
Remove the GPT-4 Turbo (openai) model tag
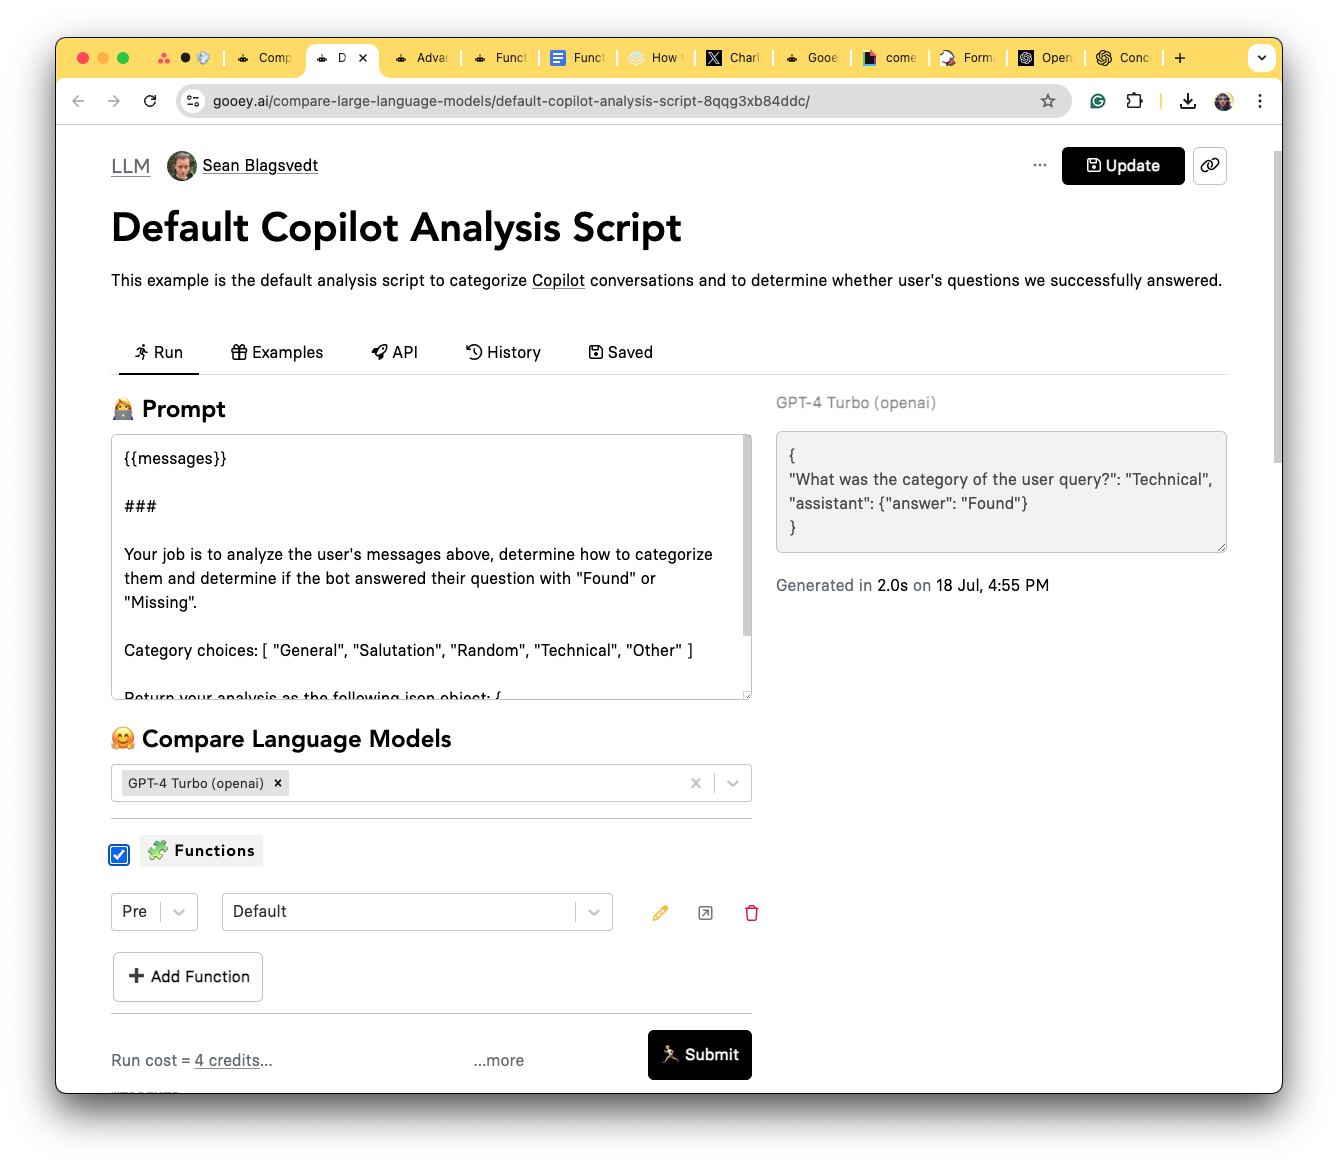pyautogui.click(x=278, y=783)
